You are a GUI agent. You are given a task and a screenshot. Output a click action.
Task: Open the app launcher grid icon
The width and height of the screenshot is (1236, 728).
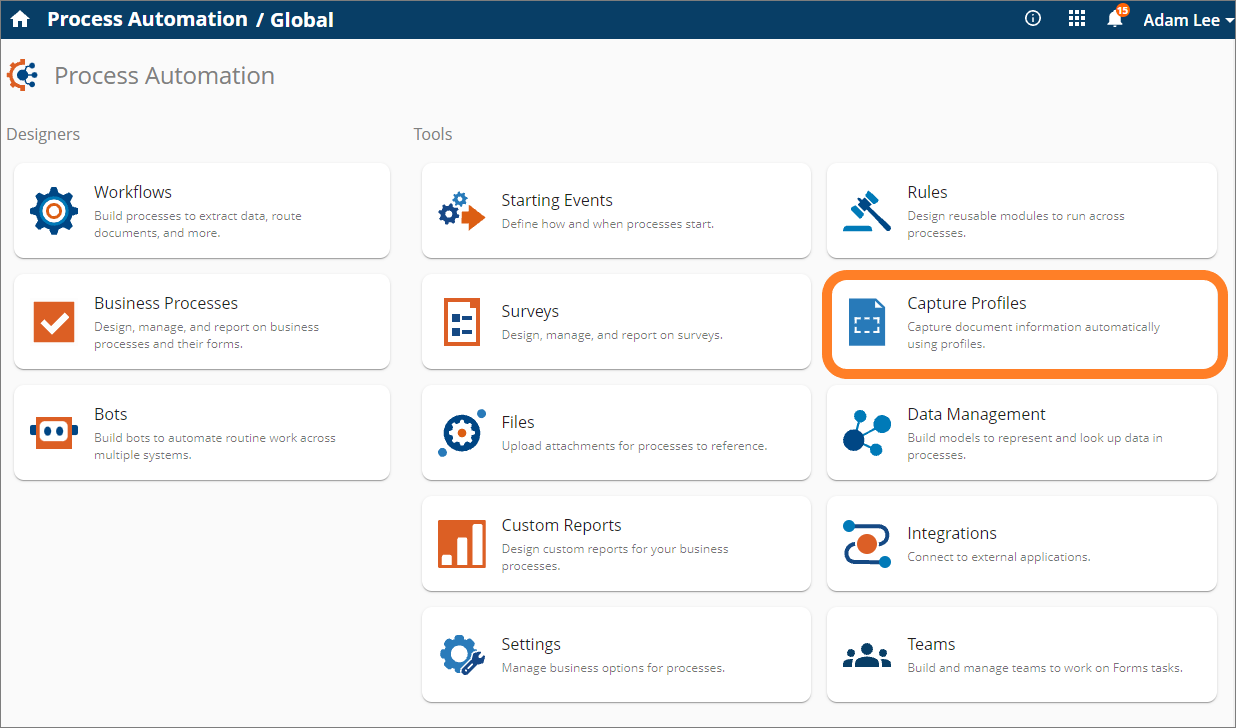pyautogui.click(x=1076, y=18)
